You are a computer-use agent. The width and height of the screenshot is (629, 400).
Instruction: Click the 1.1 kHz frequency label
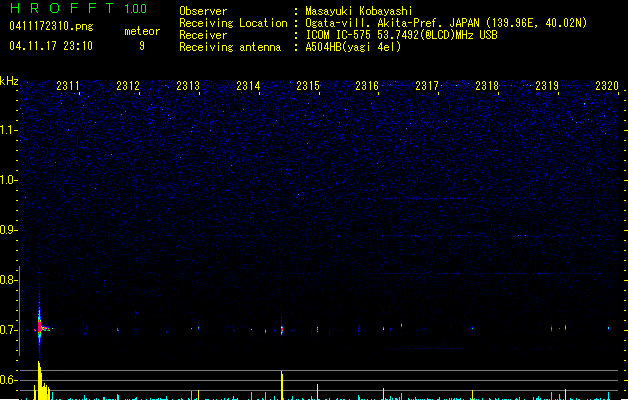[x=7, y=130]
